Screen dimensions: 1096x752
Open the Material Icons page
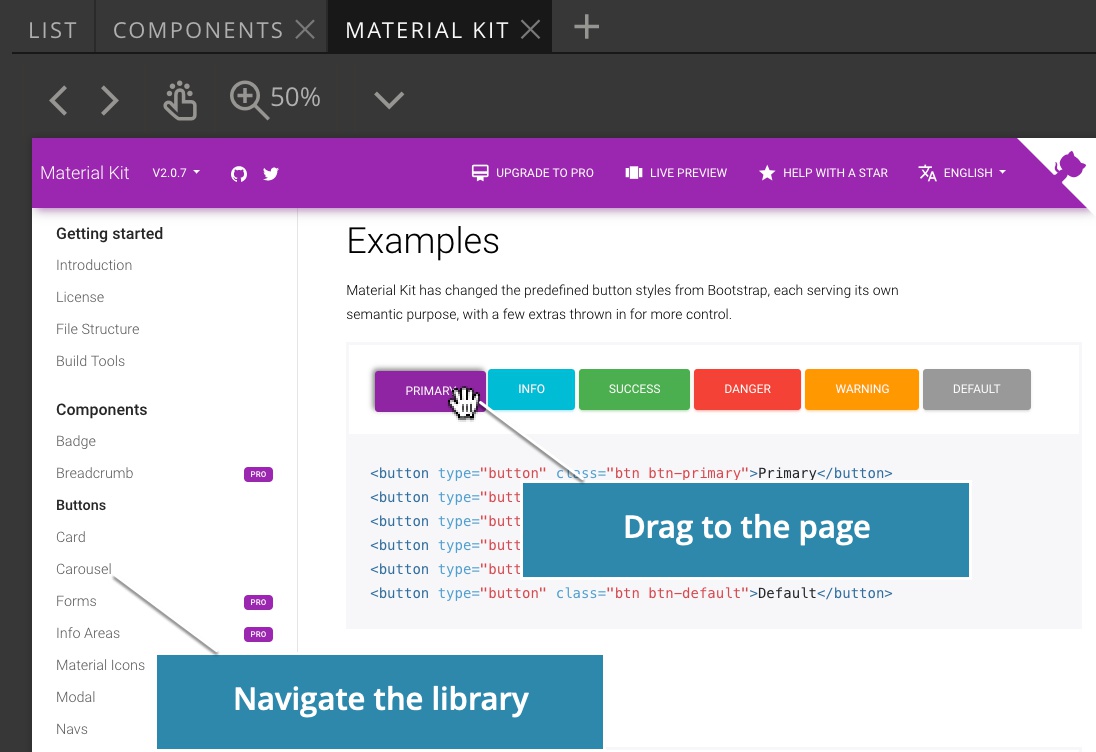coord(100,665)
